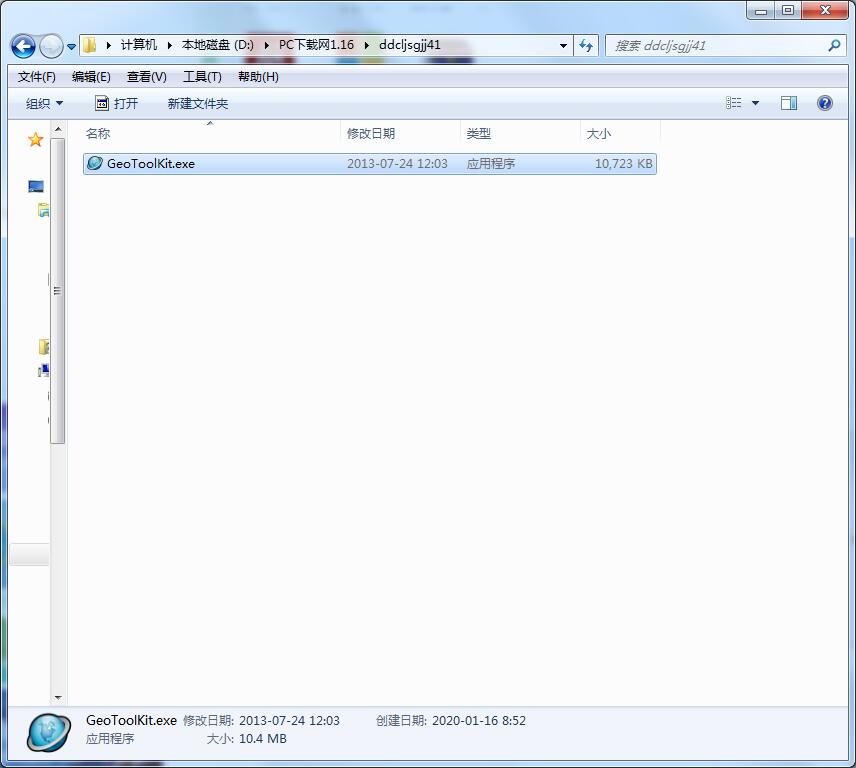Click the Back navigation arrow button
Image resolution: width=856 pixels, height=768 pixels.
[23, 46]
